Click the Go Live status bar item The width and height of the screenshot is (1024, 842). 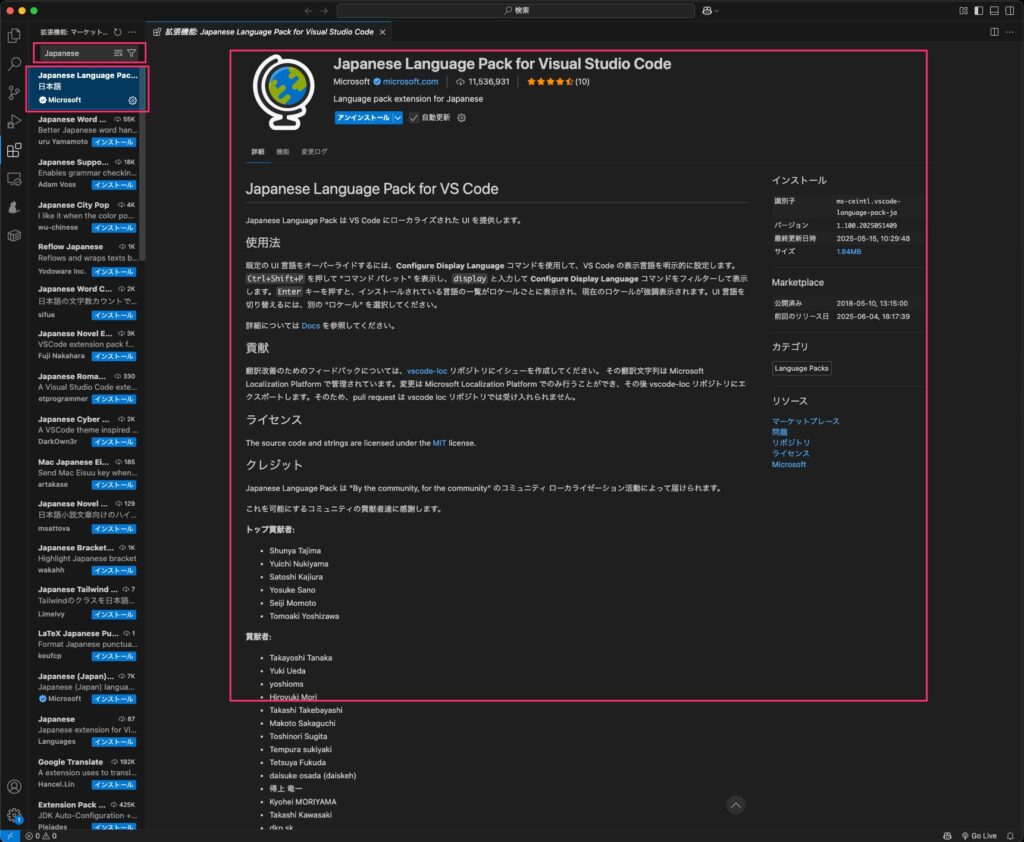click(x=979, y=836)
